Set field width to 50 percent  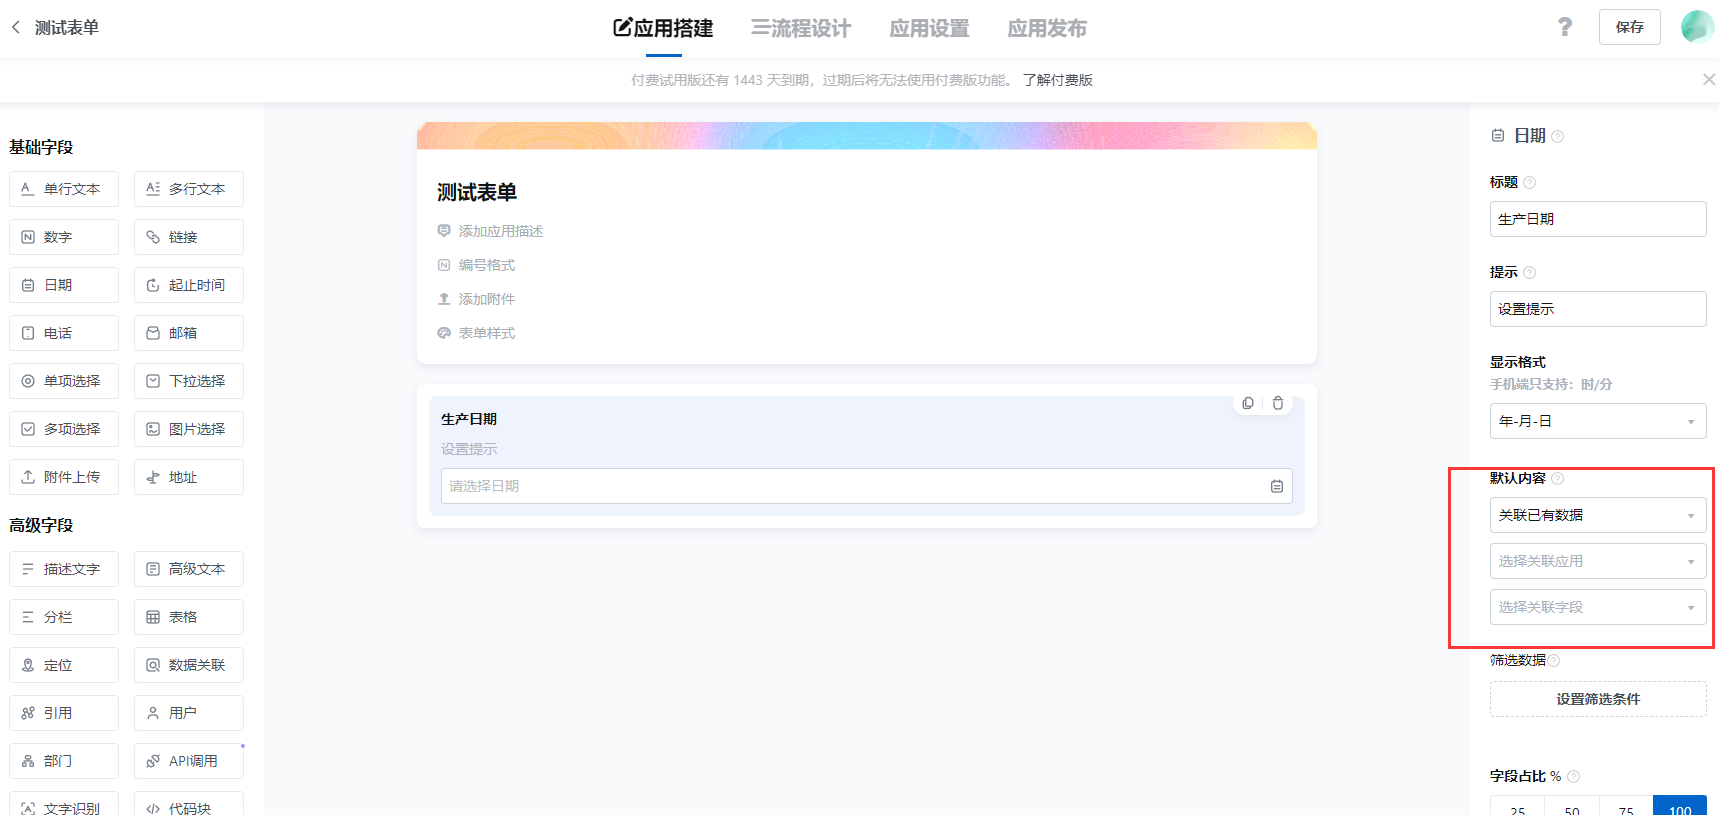click(1572, 806)
